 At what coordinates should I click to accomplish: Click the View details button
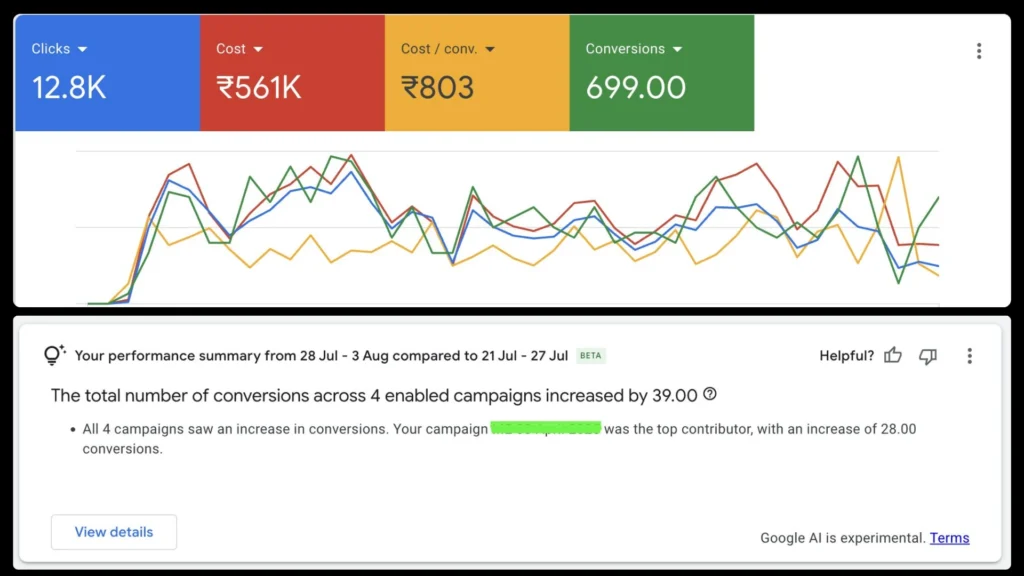[114, 532]
